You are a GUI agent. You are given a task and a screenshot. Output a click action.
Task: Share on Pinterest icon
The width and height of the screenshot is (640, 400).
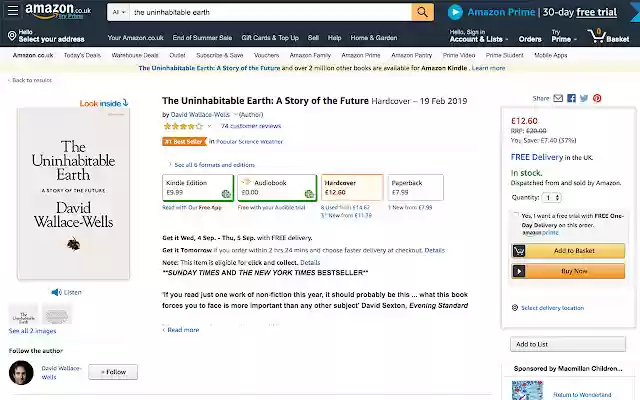point(597,98)
